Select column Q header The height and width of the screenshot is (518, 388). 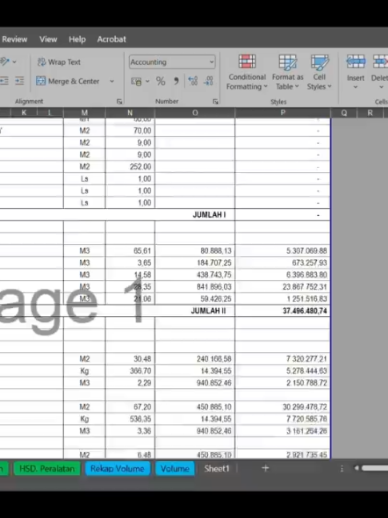[344, 113]
